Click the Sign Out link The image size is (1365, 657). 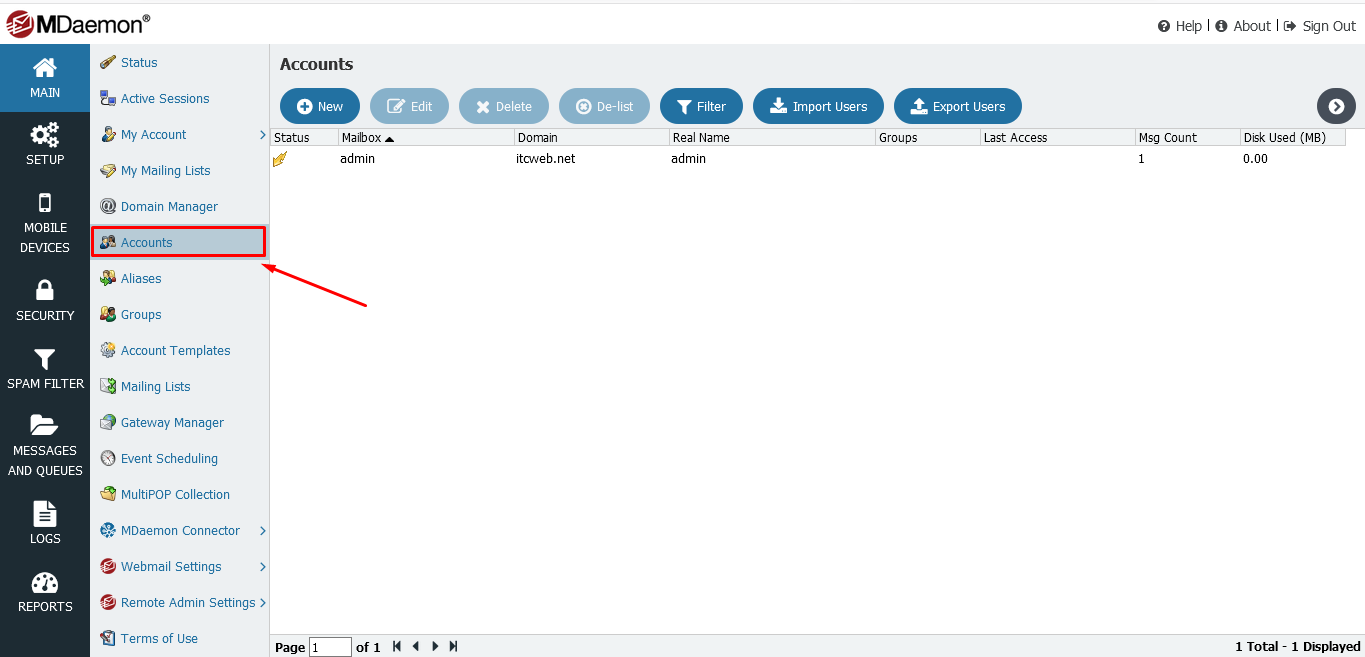pyautogui.click(x=1320, y=26)
